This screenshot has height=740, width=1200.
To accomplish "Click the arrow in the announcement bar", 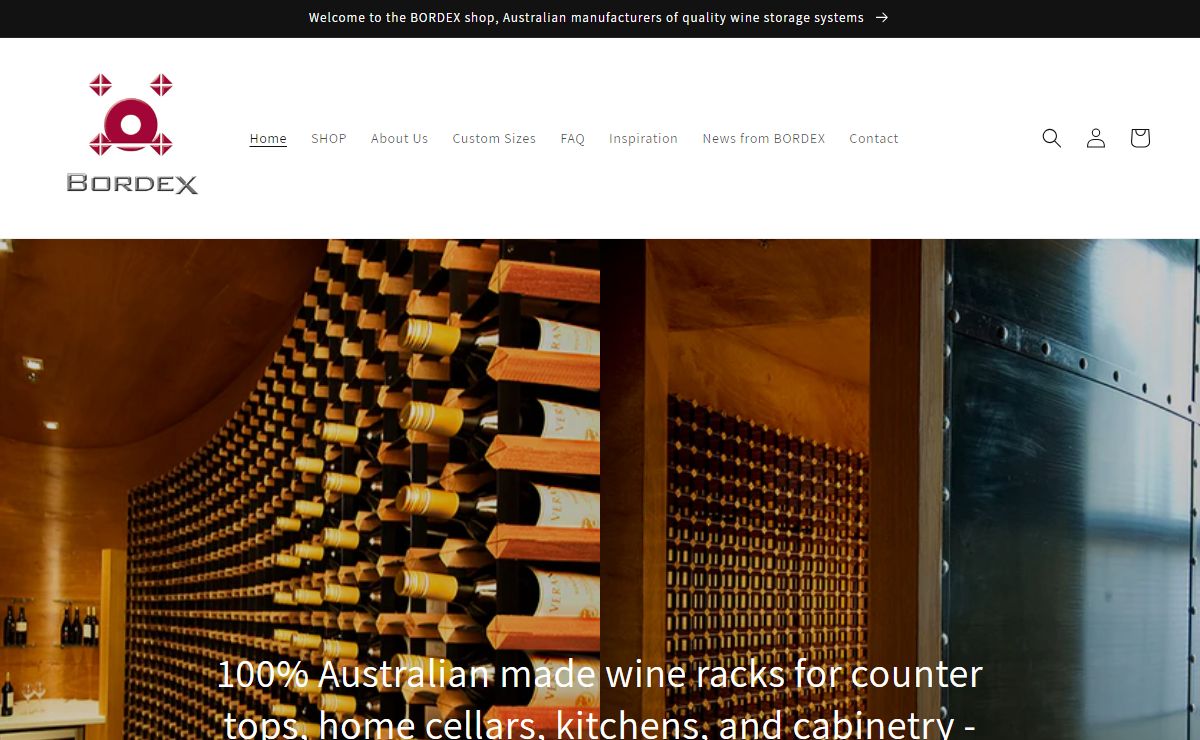I will click(x=881, y=18).
